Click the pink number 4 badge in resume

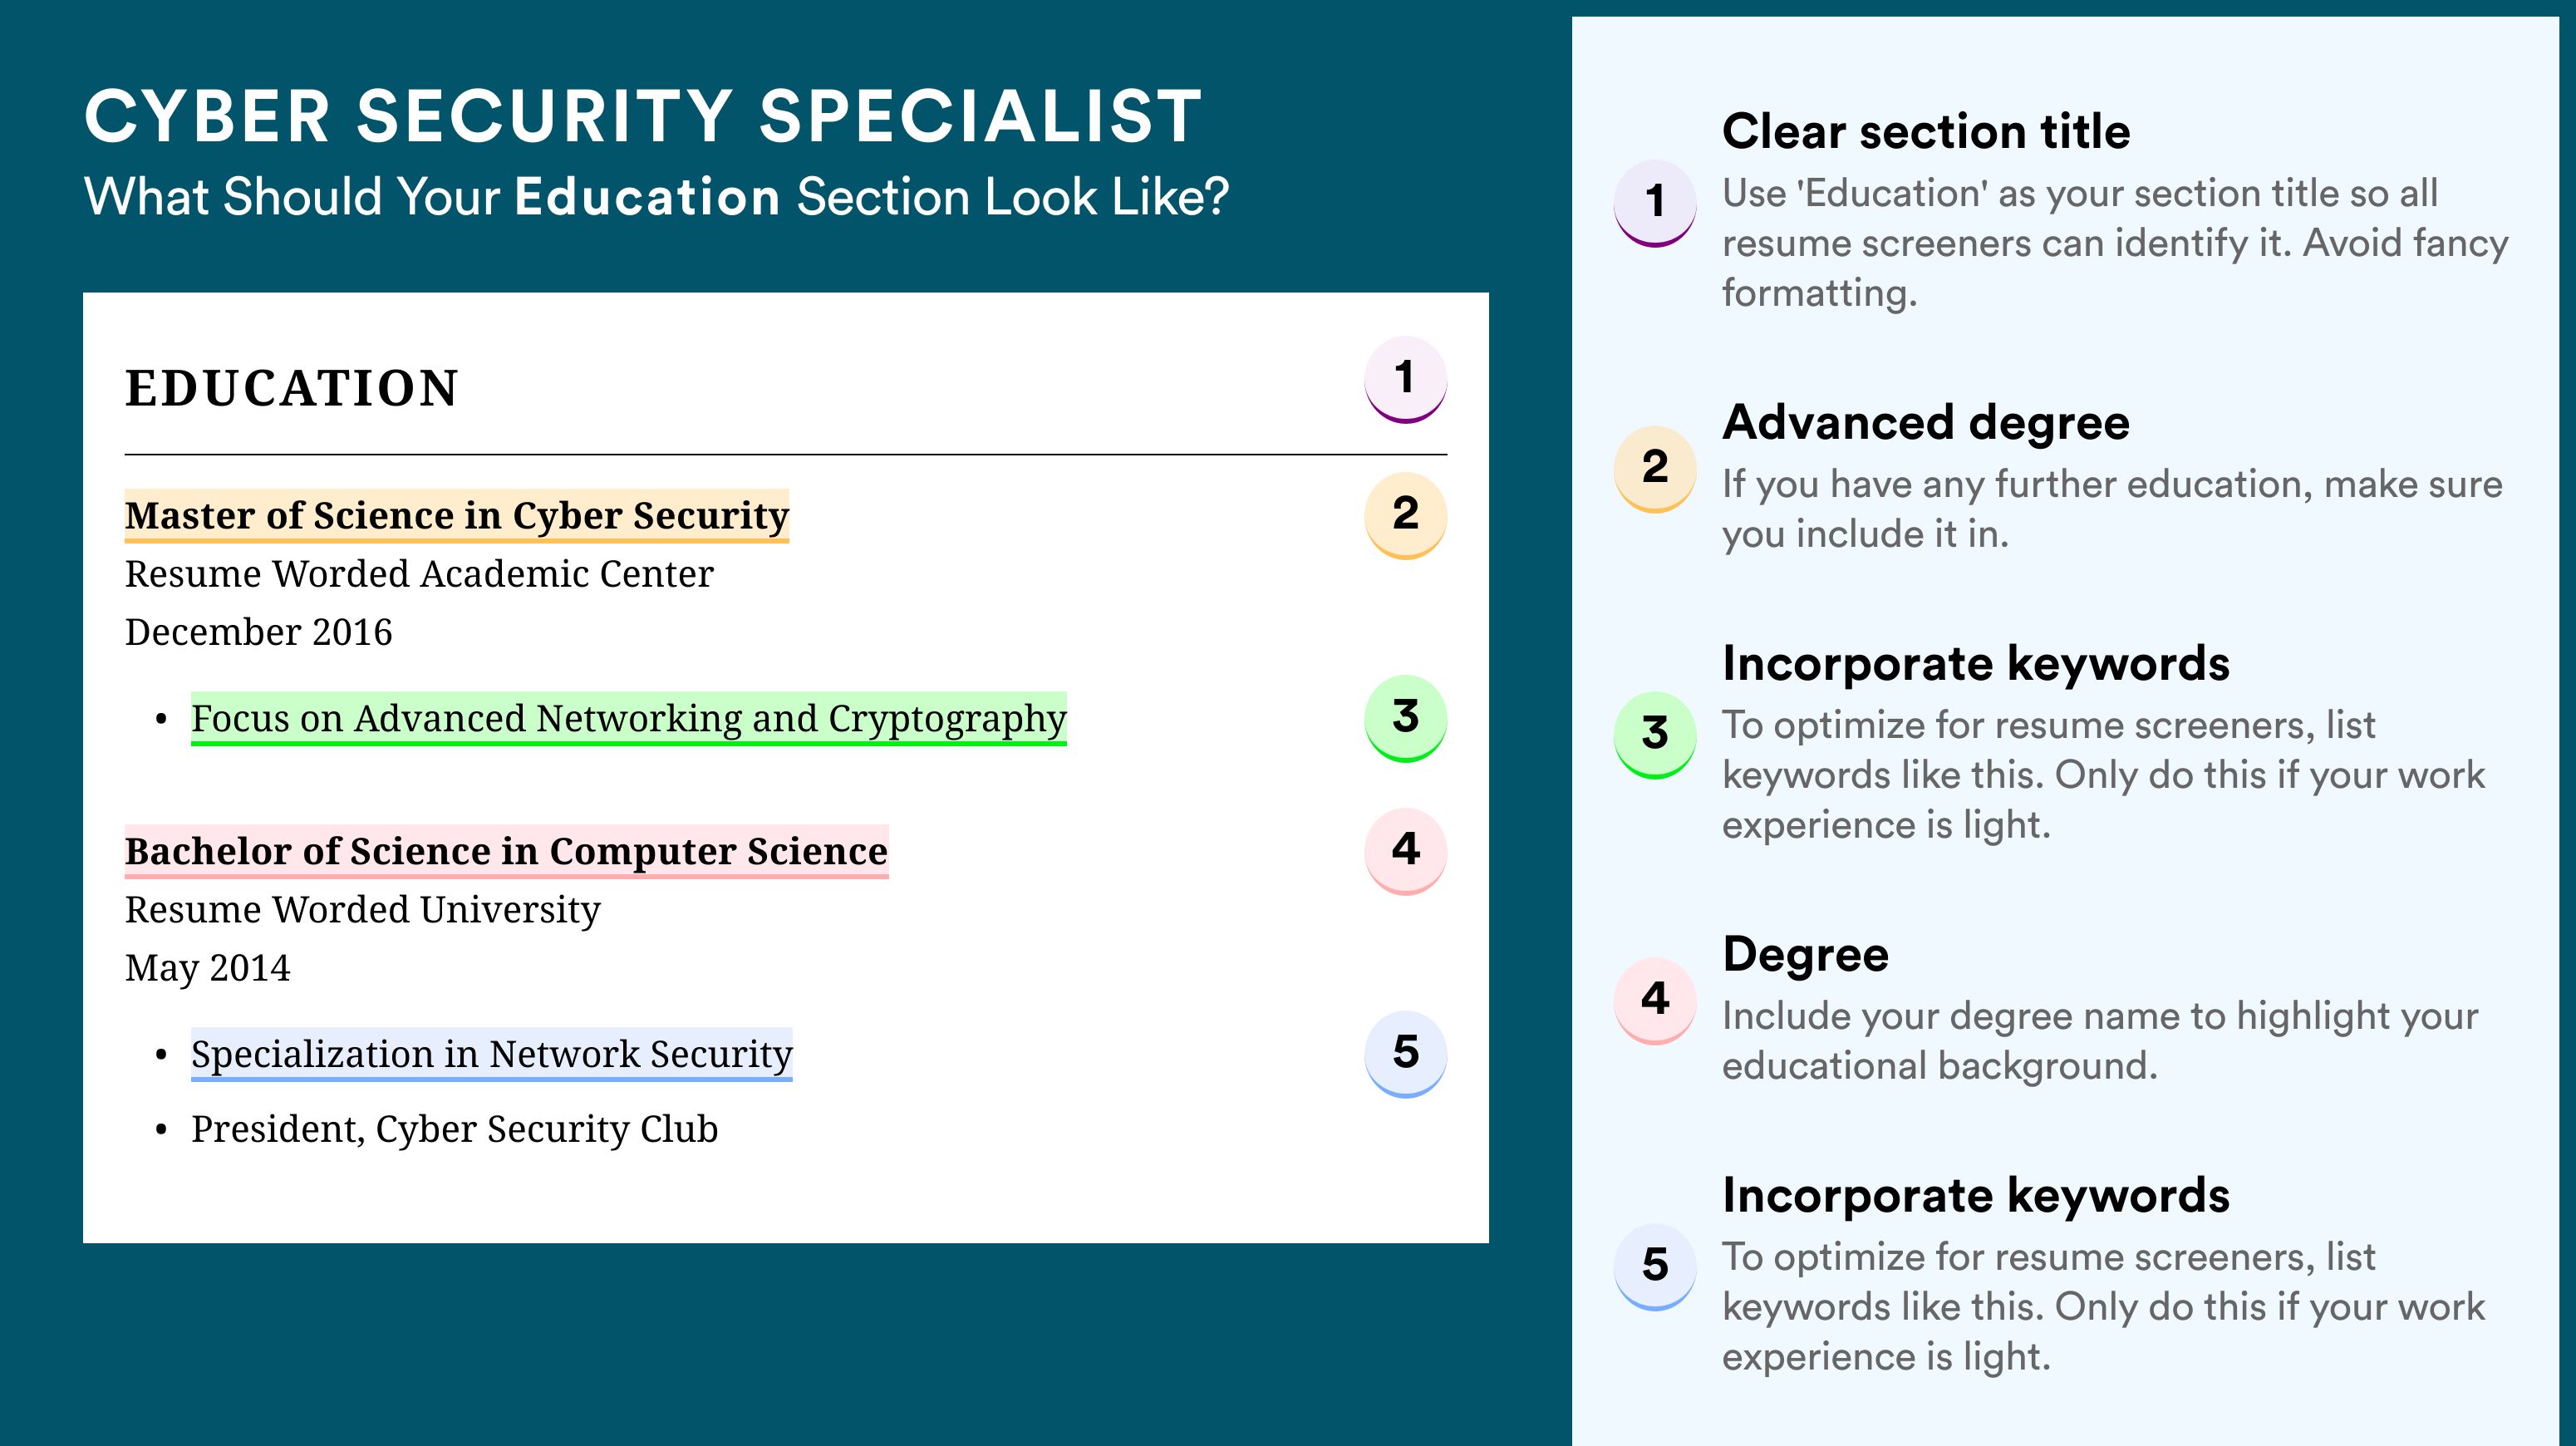1405,851
